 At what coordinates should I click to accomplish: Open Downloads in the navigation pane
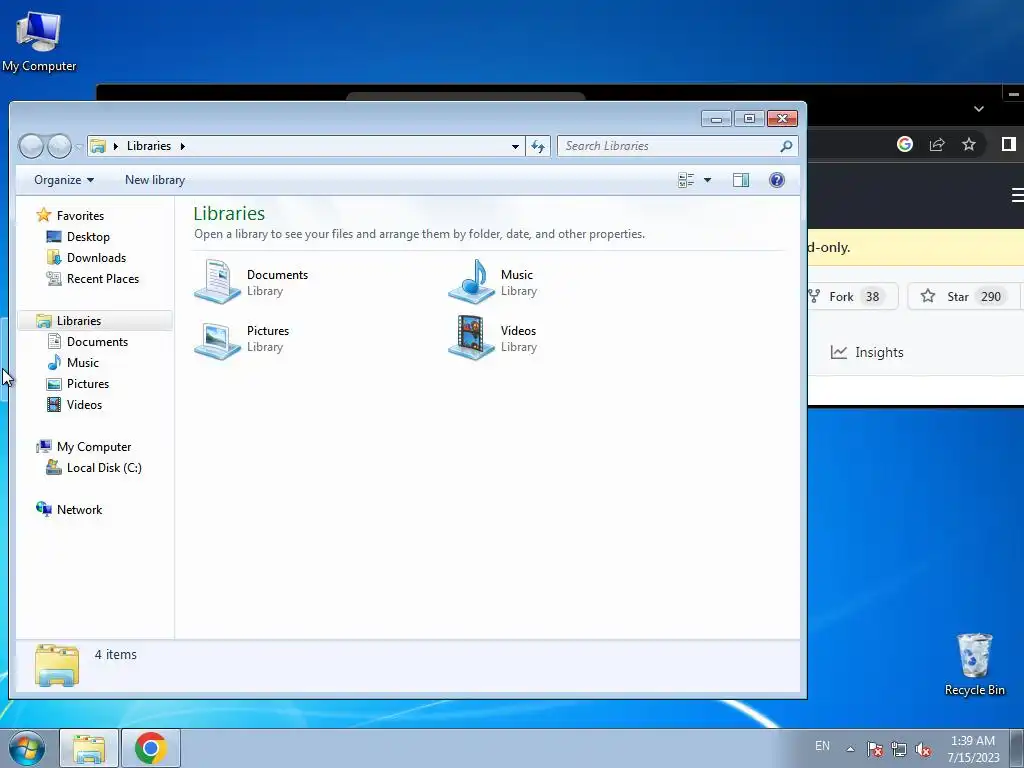(x=96, y=257)
